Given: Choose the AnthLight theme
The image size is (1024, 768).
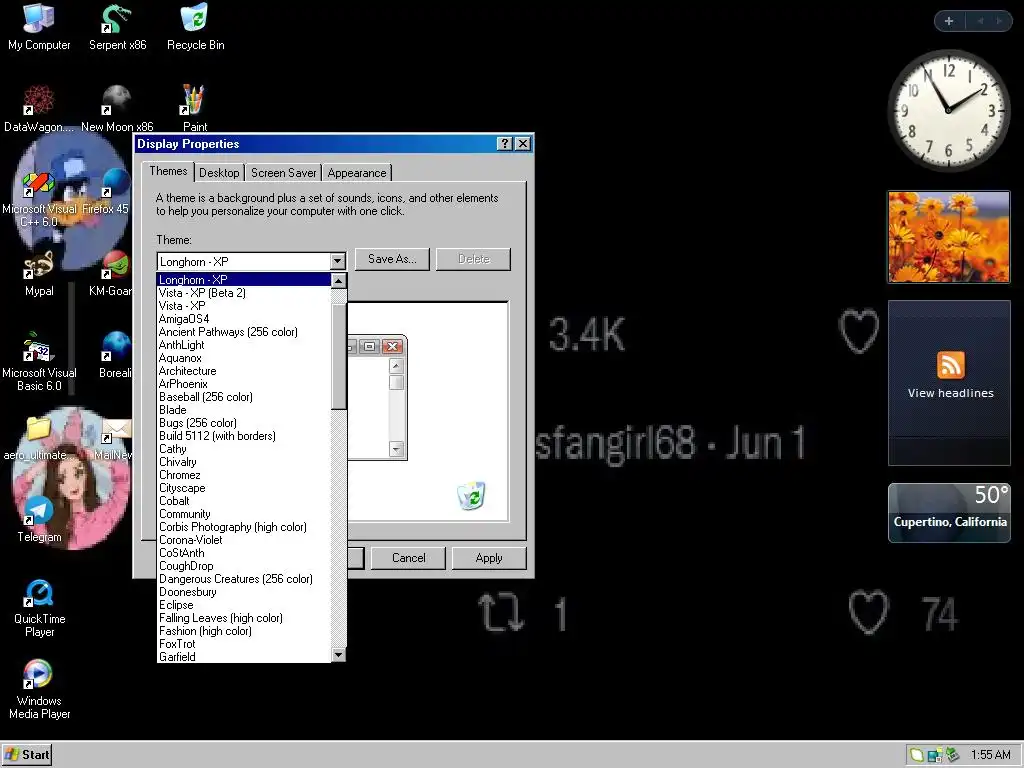Looking at the screenshot, I should 244,345.
